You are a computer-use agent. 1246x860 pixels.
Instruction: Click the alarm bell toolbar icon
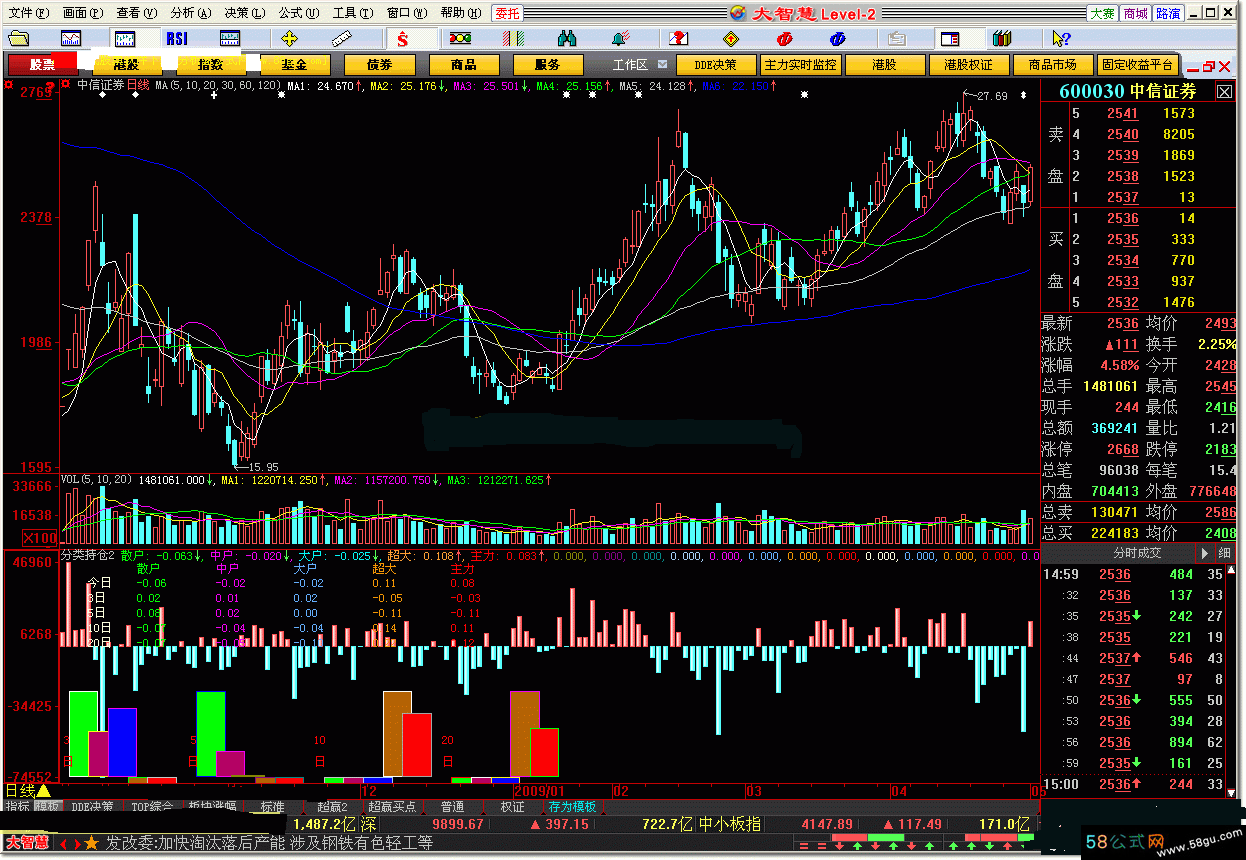click(620, 39)
